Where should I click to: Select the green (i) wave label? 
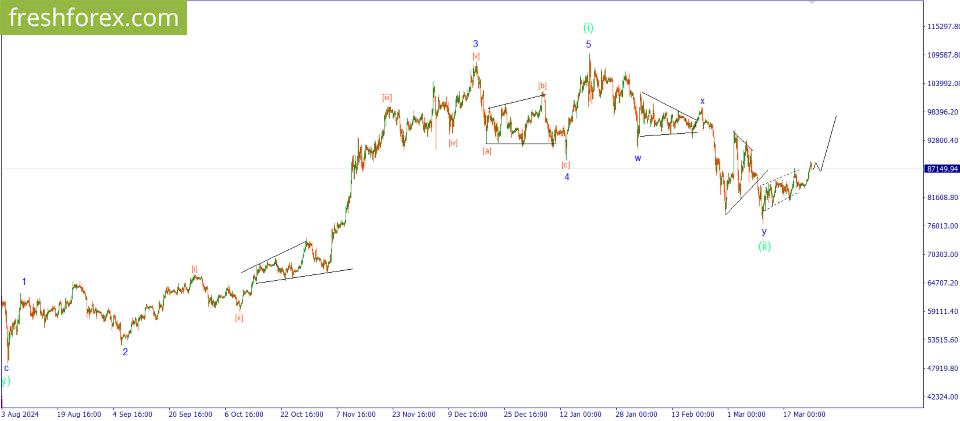(588, 28)
